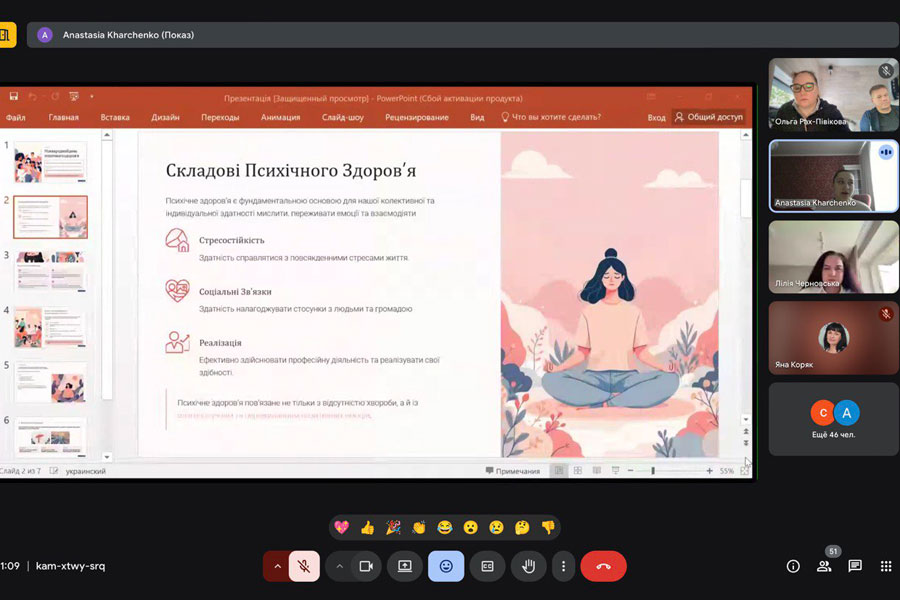Click the 'Что вы хотите сделать?' search box
This screenshot has width=900, height=600.
click(x=551, y=117)
